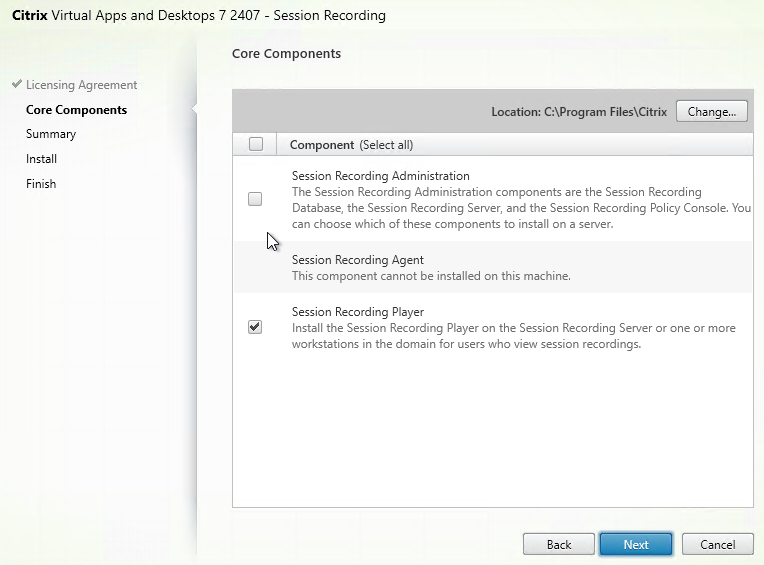This screenshot has height=565, width=764.
Task: Click the Session Recording Agent title
Action: (358, 260)
